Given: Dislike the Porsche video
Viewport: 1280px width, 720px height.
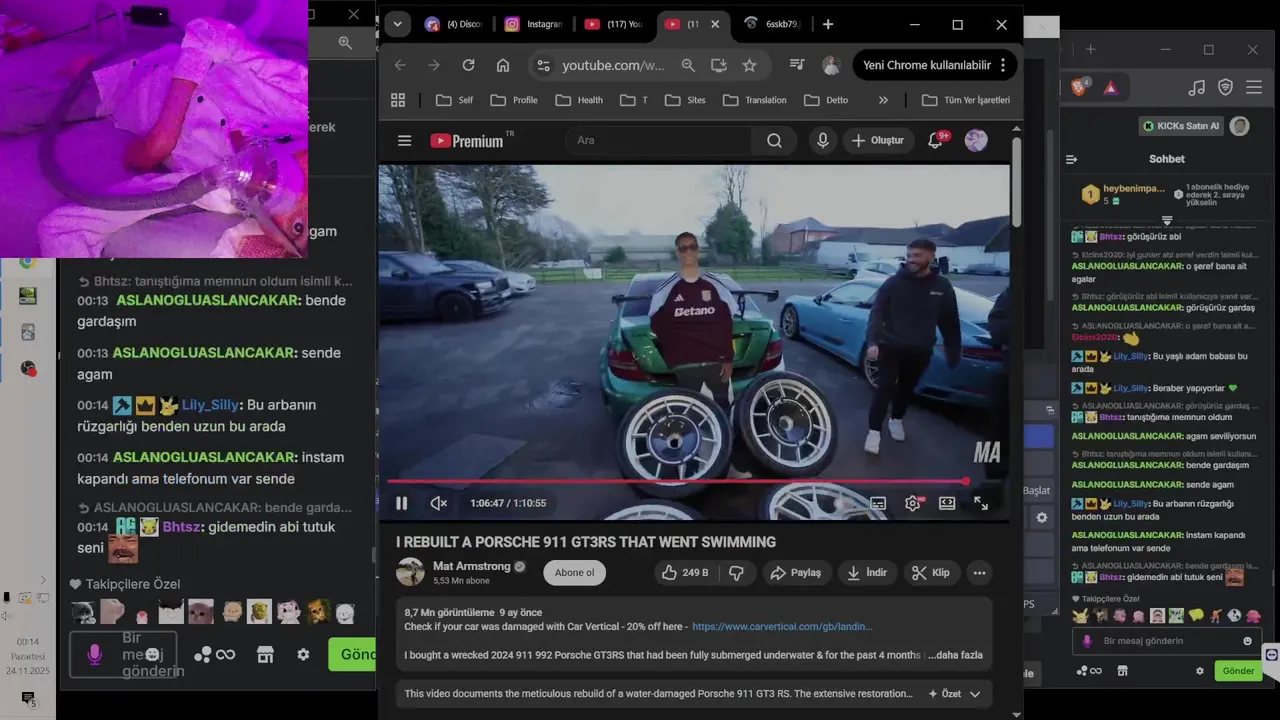Looking at the screenshot, I should pos(736,573).
